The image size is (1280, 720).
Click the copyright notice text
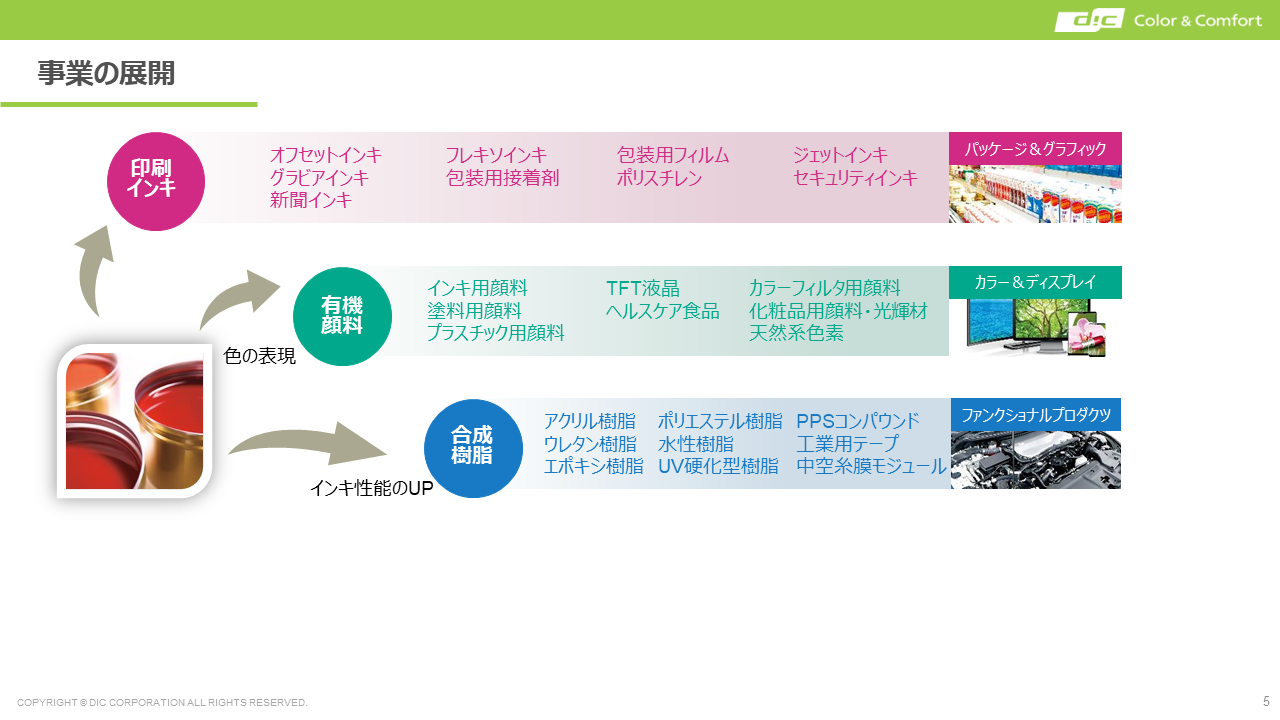click(162, 703)
